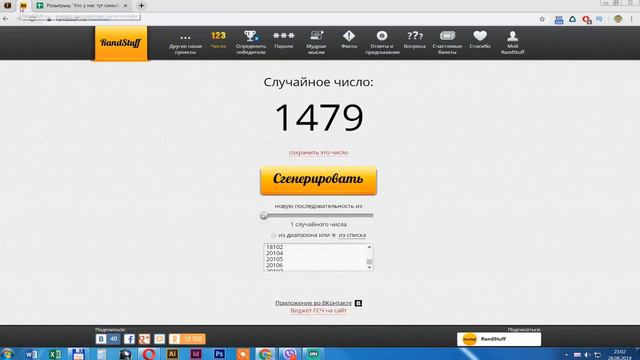Click the list scrollbar down arrow

tap(369, 267)
